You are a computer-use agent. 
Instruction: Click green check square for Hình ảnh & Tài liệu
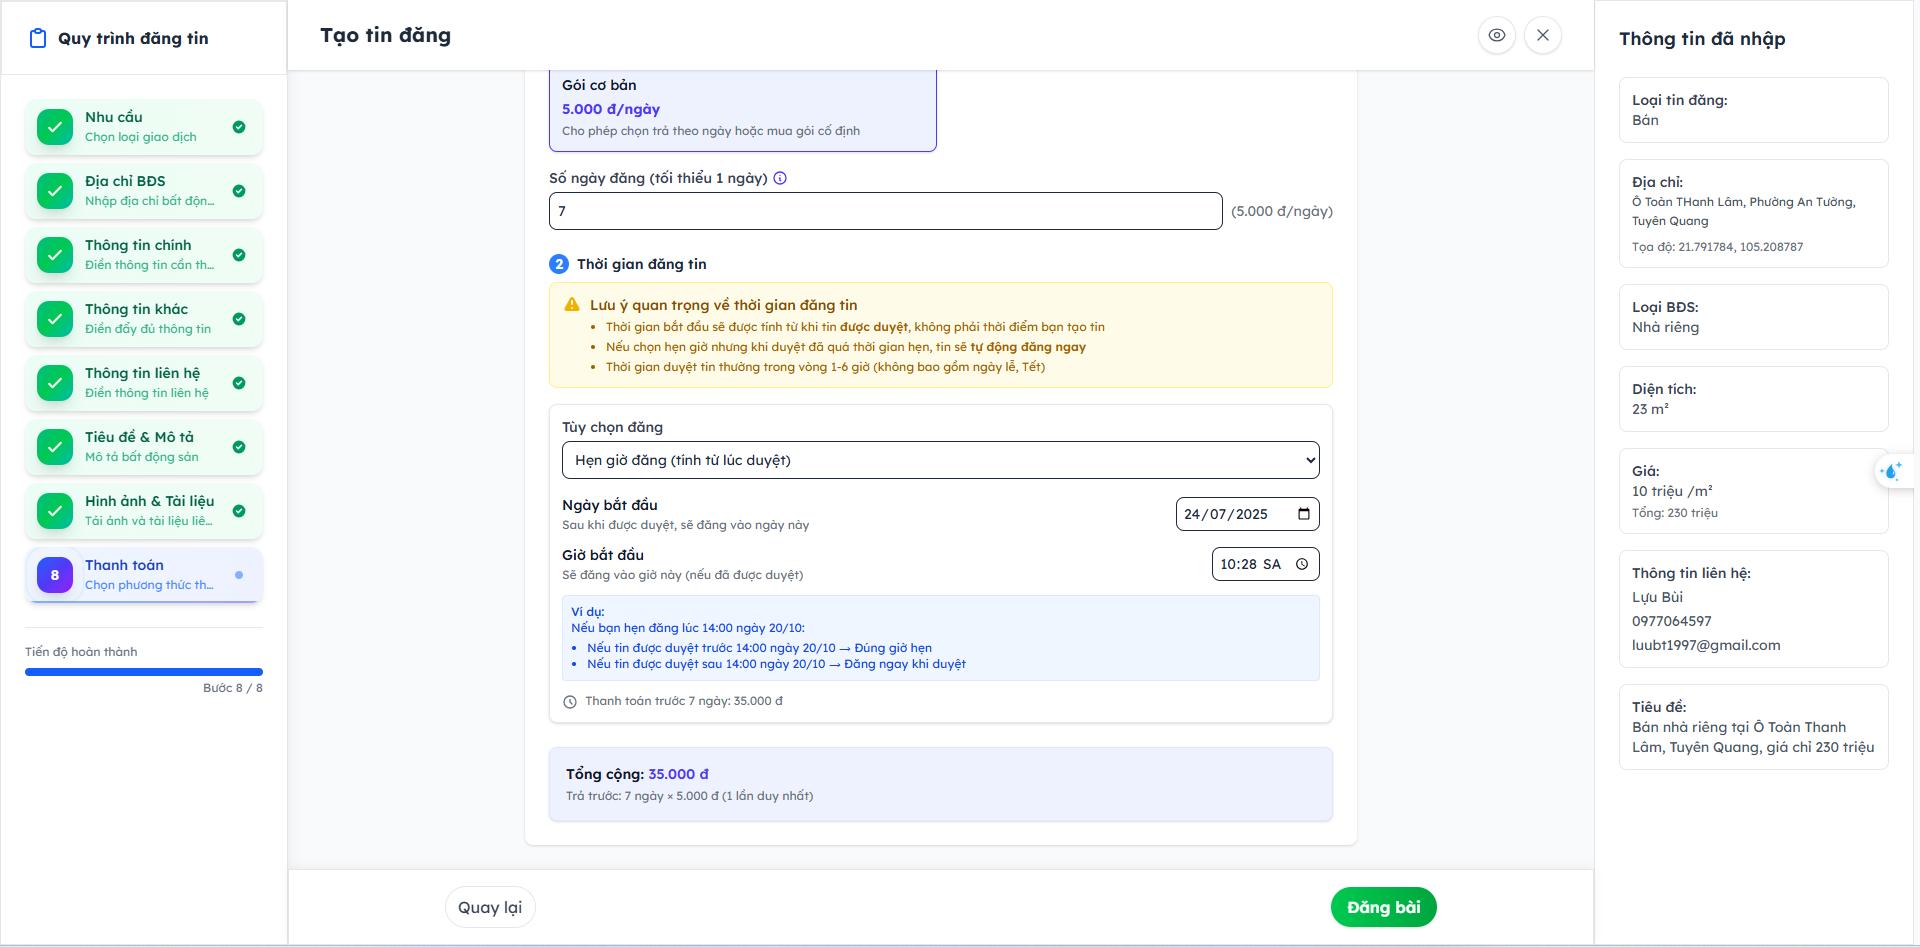[55, 511]
